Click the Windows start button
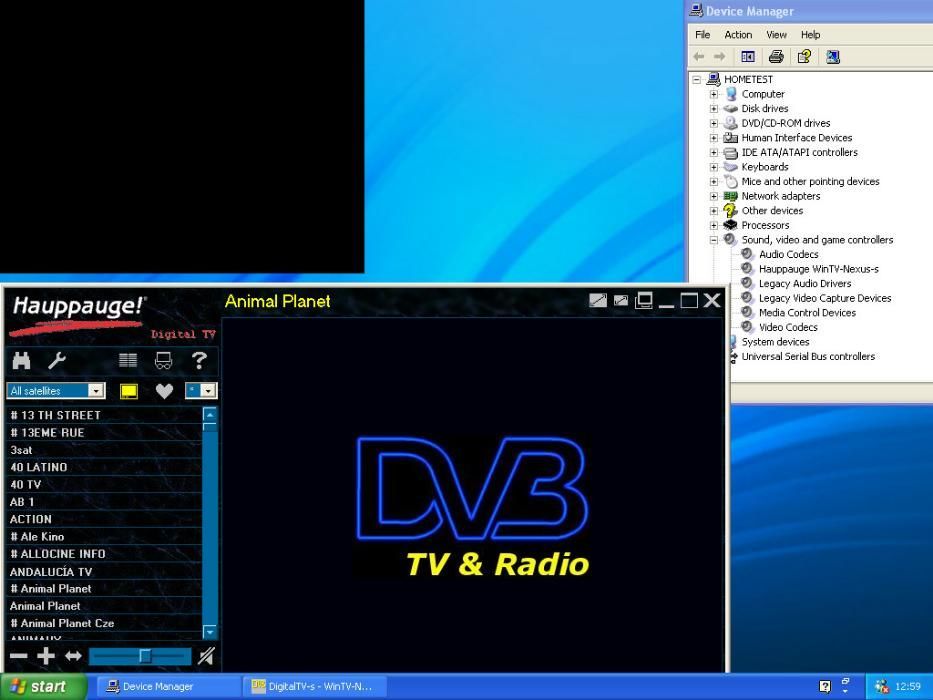The height and width of the screenshot is (700, 933). click(x=40, y=686)
